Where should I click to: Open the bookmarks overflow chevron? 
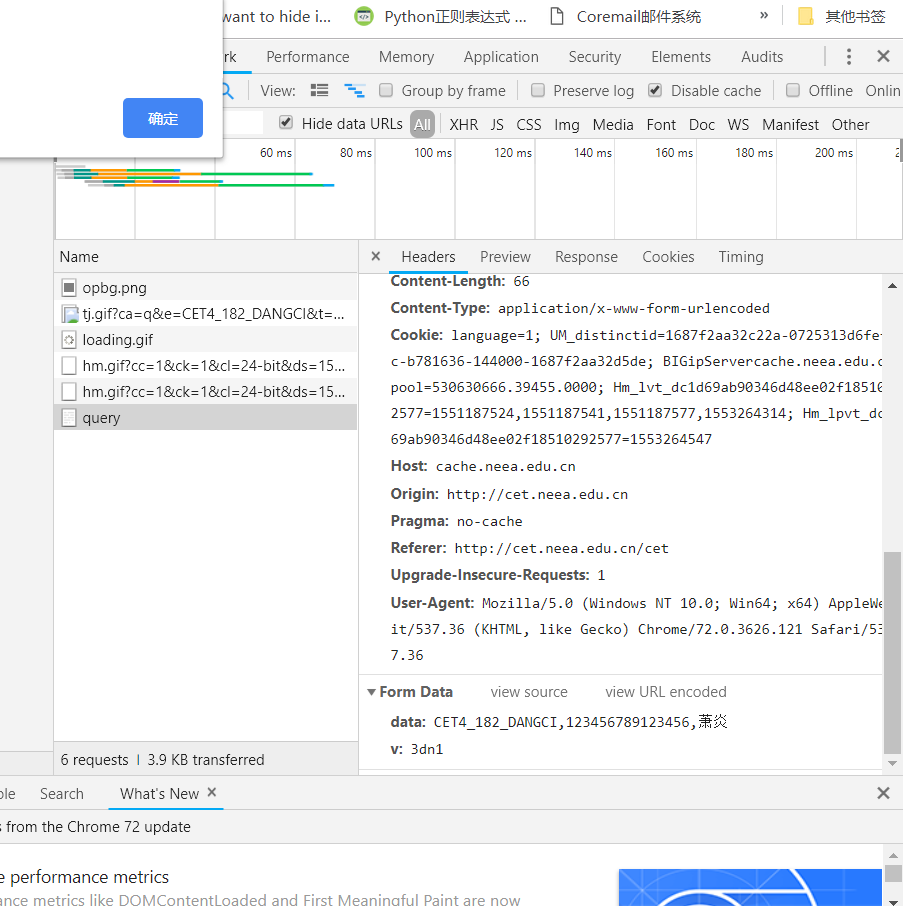pos(764,16)
